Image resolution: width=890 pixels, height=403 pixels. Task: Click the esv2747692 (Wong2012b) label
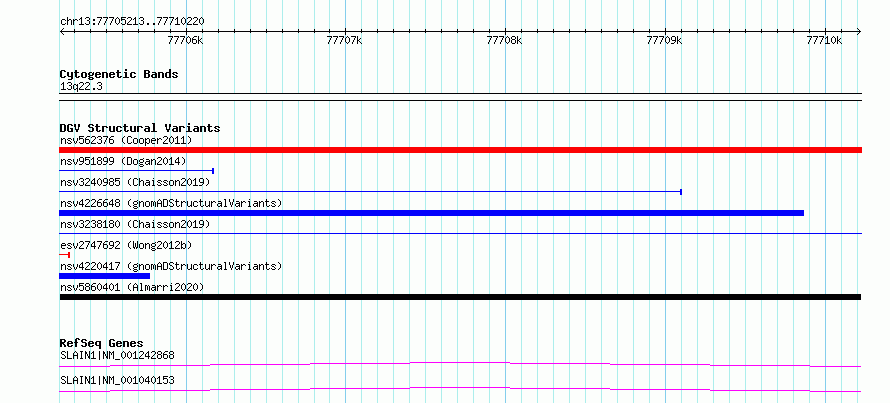[x=126, y=245]
